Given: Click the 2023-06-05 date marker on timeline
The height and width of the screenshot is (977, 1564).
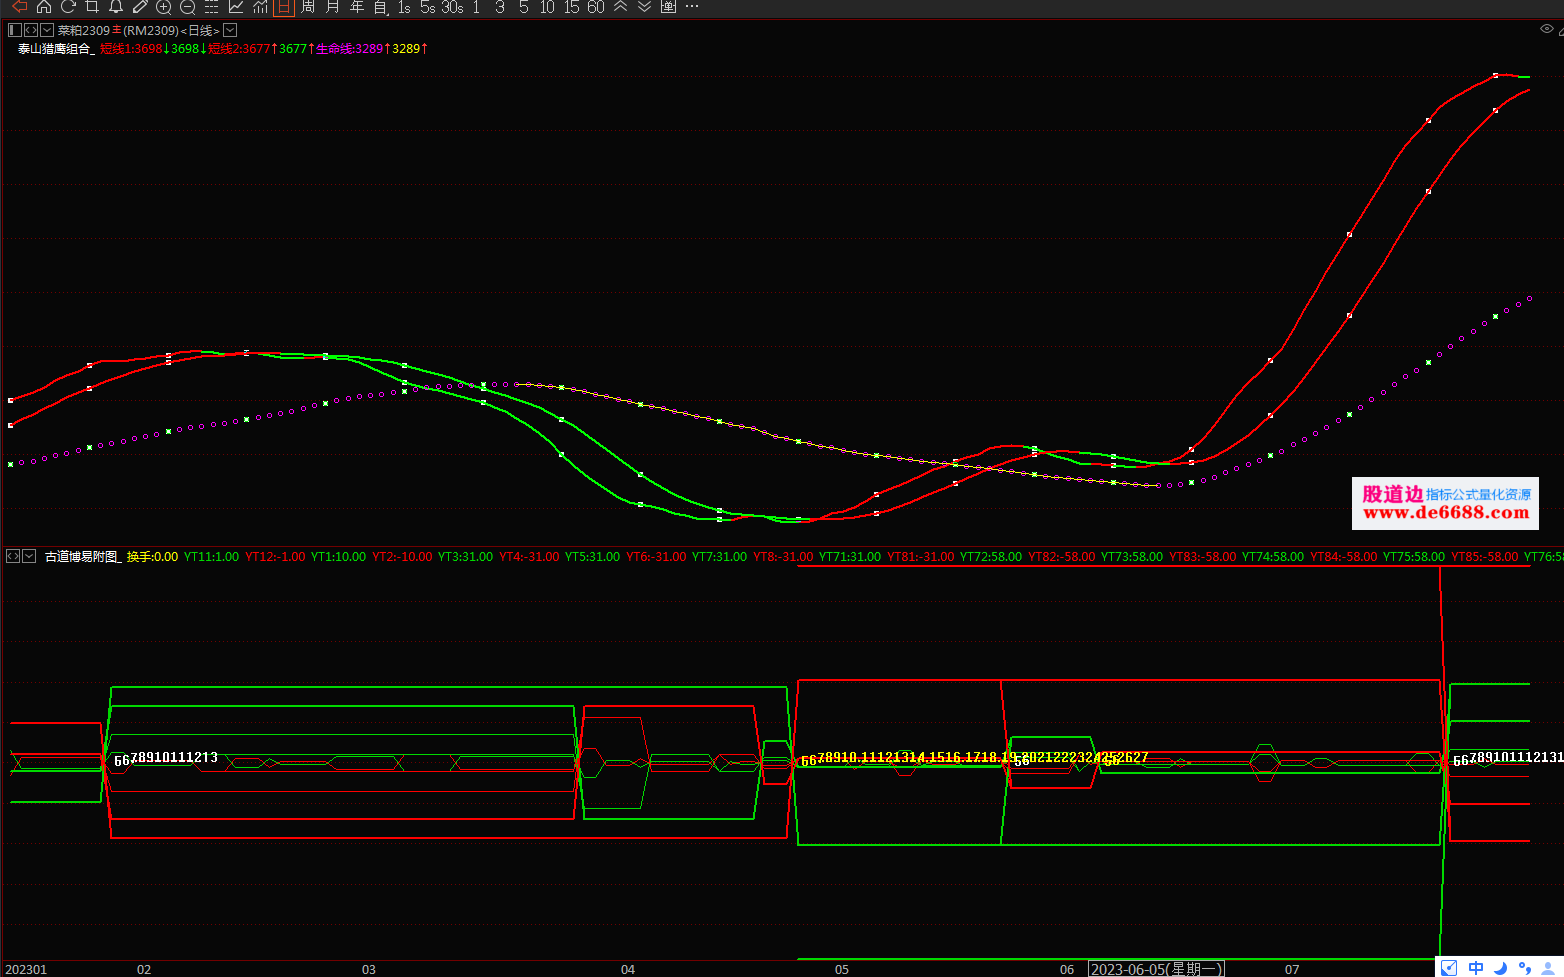Looking at the screenshot, I should coord(1155,969).
